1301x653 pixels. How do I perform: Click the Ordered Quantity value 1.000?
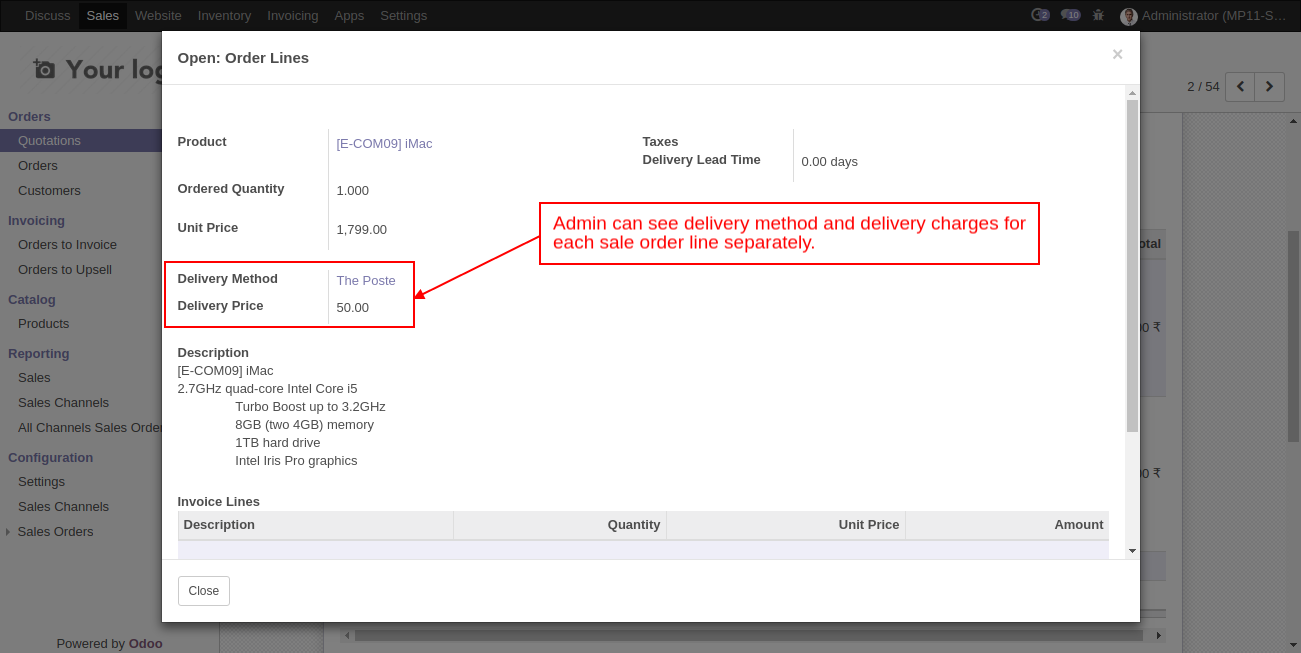point(353,191)
